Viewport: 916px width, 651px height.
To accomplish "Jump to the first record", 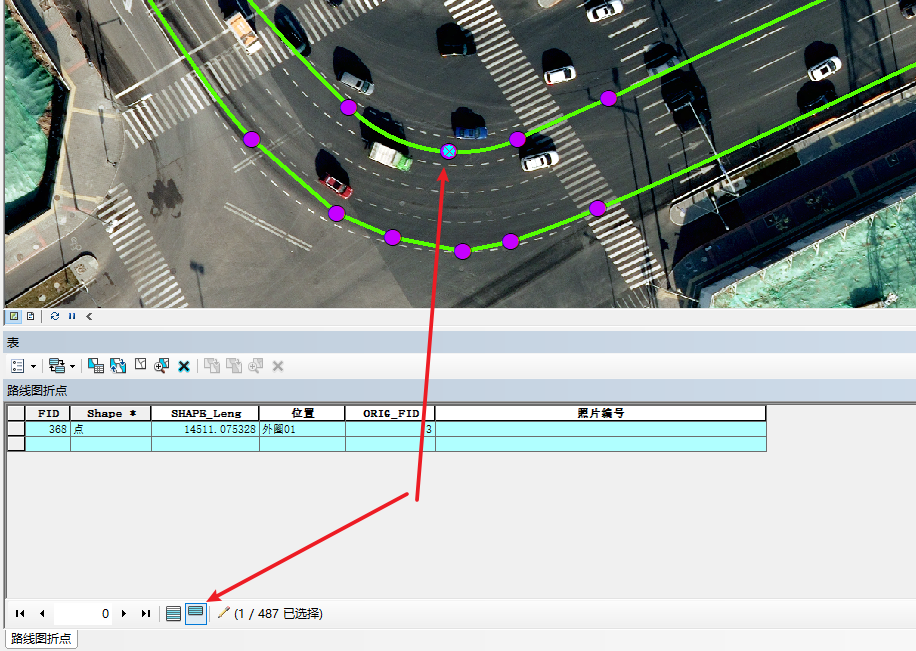I will click(20, 614).
